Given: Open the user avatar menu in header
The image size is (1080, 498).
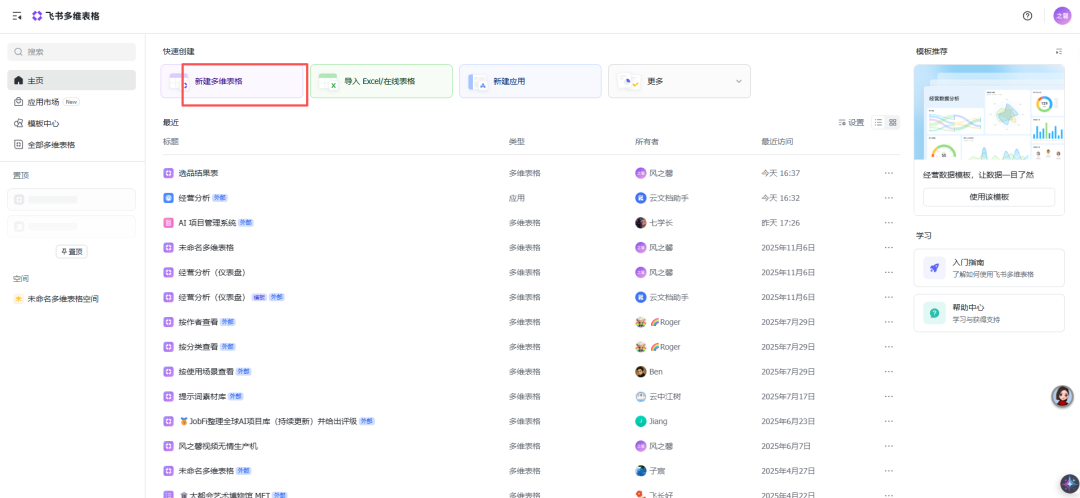Looking at the screenshot, I should tap(1063, 16).
